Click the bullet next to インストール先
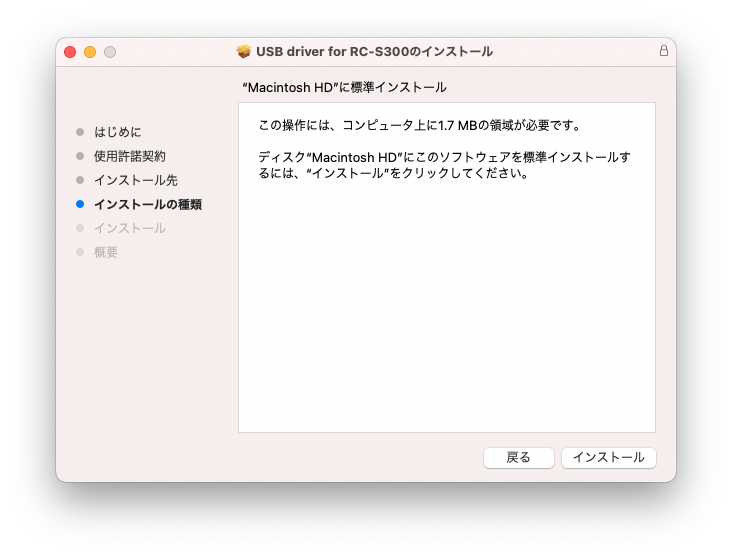This screenshot has height=556, width=732. [80, 180]
